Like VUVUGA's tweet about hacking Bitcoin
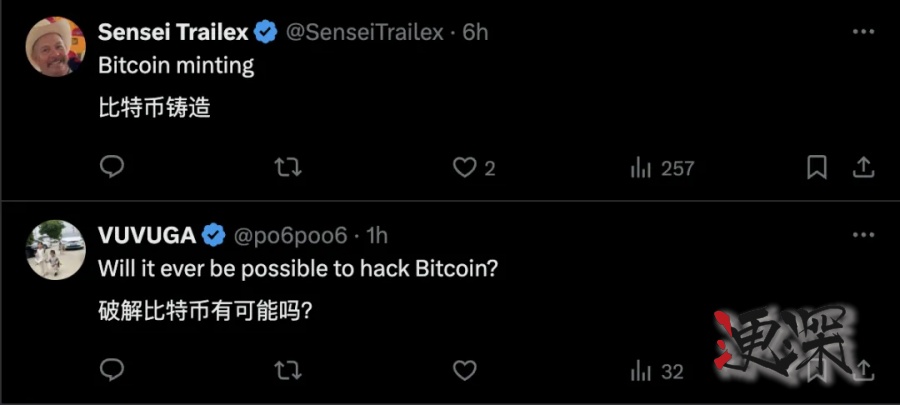The height and width of the screenshot is (405, 900). coord(465,371)
